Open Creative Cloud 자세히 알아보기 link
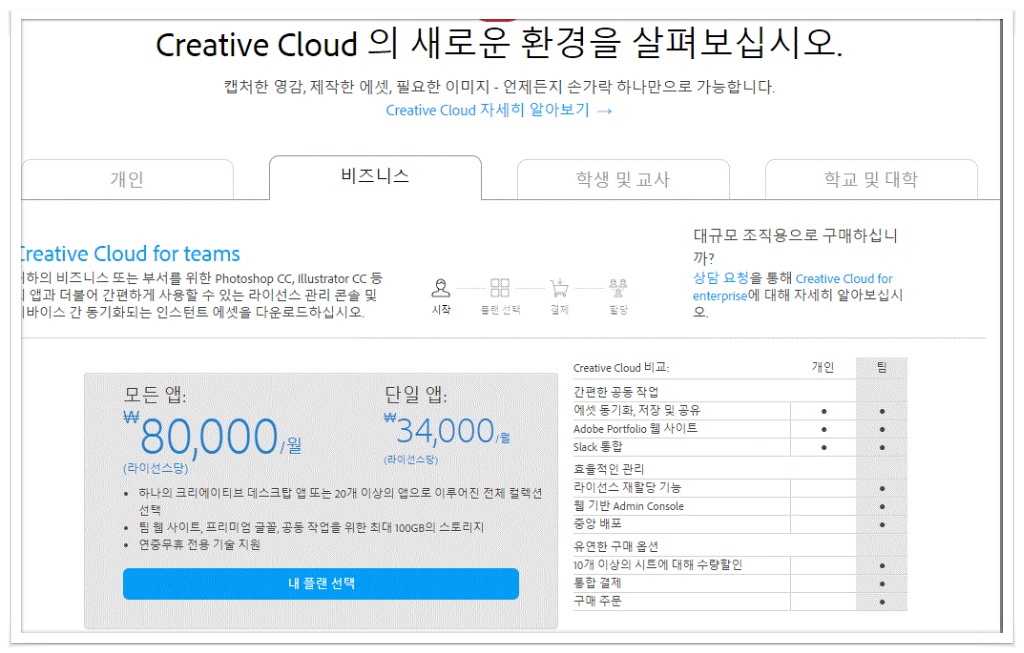 [499, 110]
